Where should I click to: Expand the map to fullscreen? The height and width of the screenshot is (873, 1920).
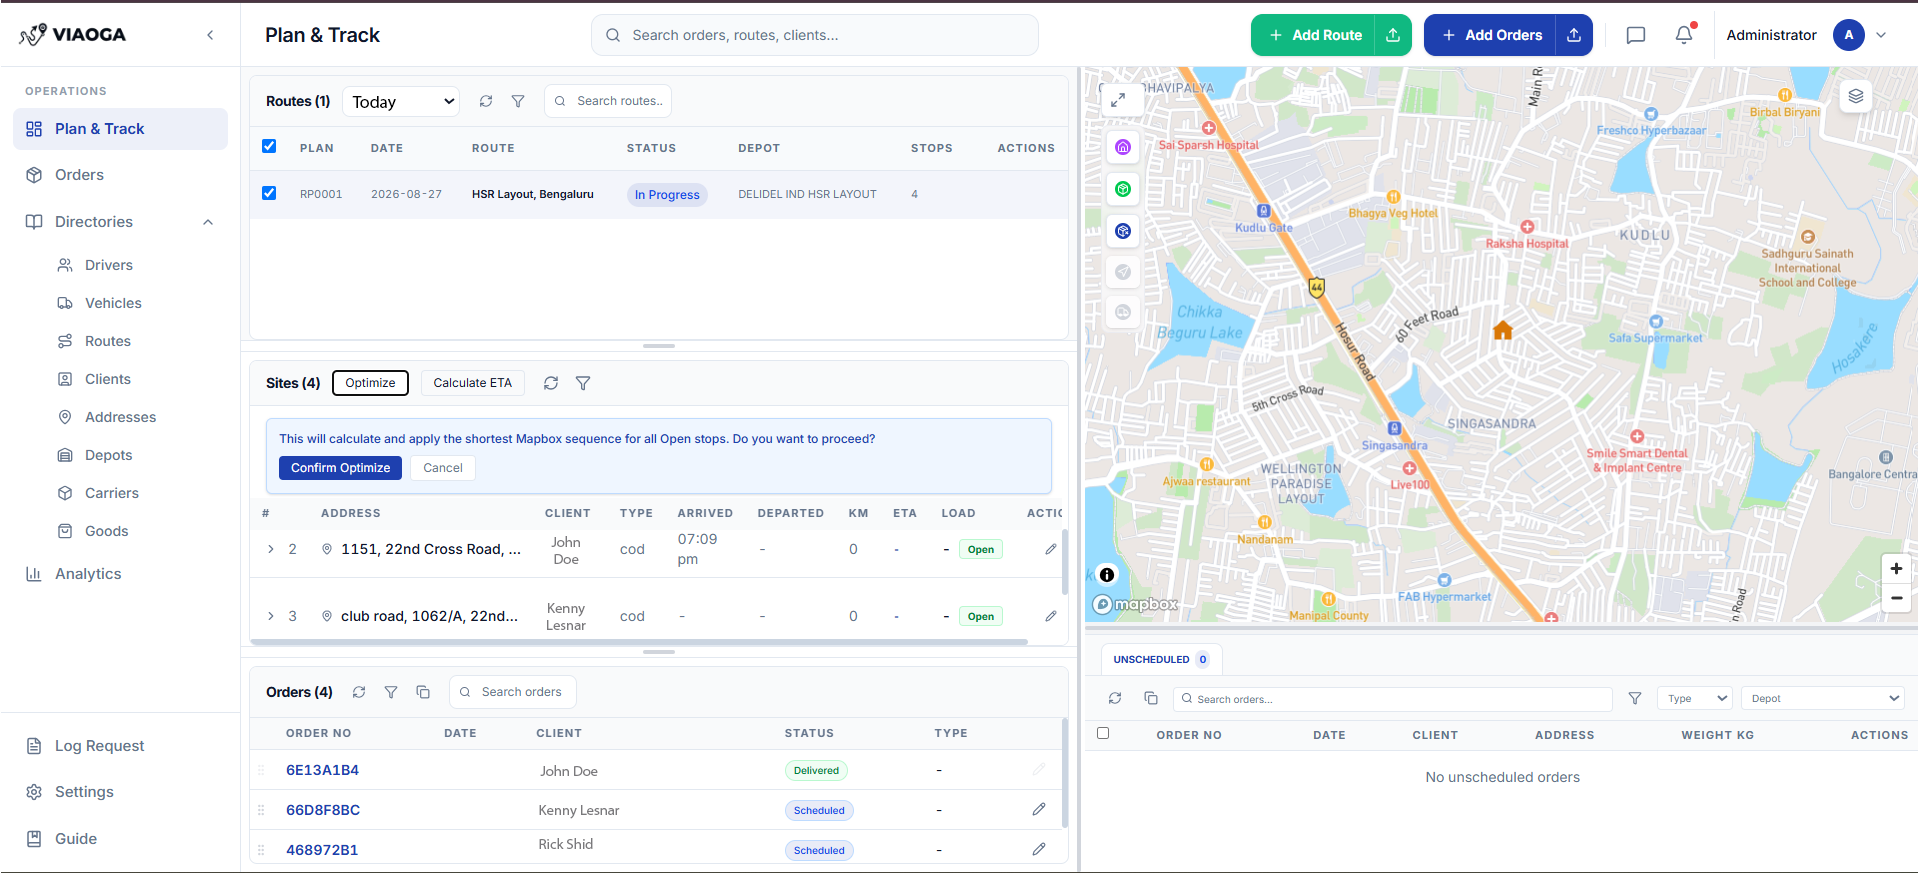click(x=1118, y=99)
